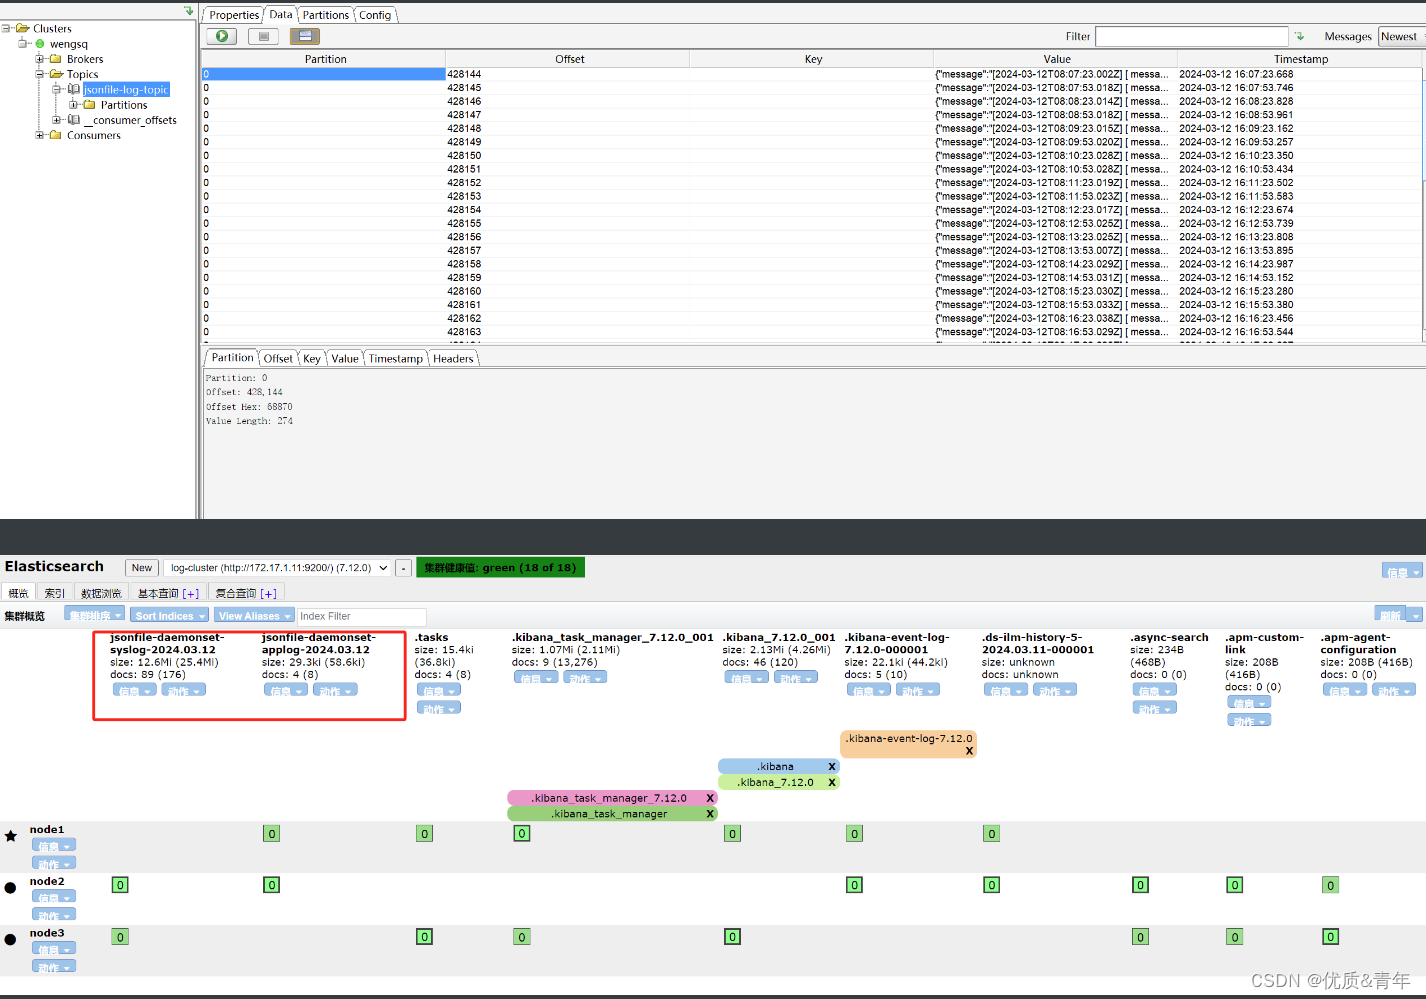The width and height of the screenshot is (1426, 999).
Task: Click the pink .kibana_task_manager_7.12.0 alias bar
Action: point(612,798)
